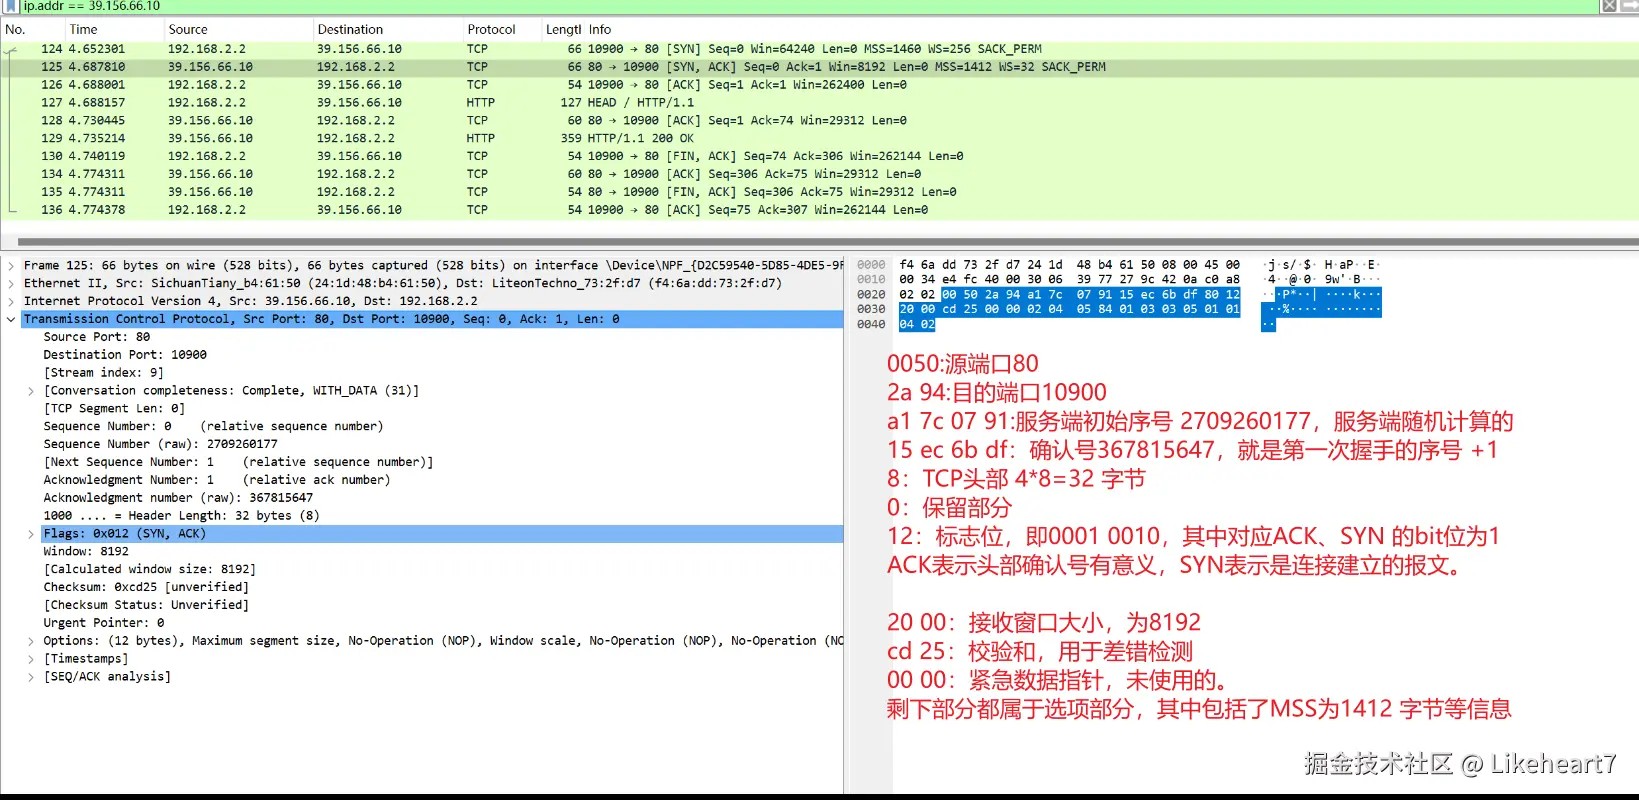Expand the [Timestamps] node
The image size is (1639, 800).
[31, 659]
